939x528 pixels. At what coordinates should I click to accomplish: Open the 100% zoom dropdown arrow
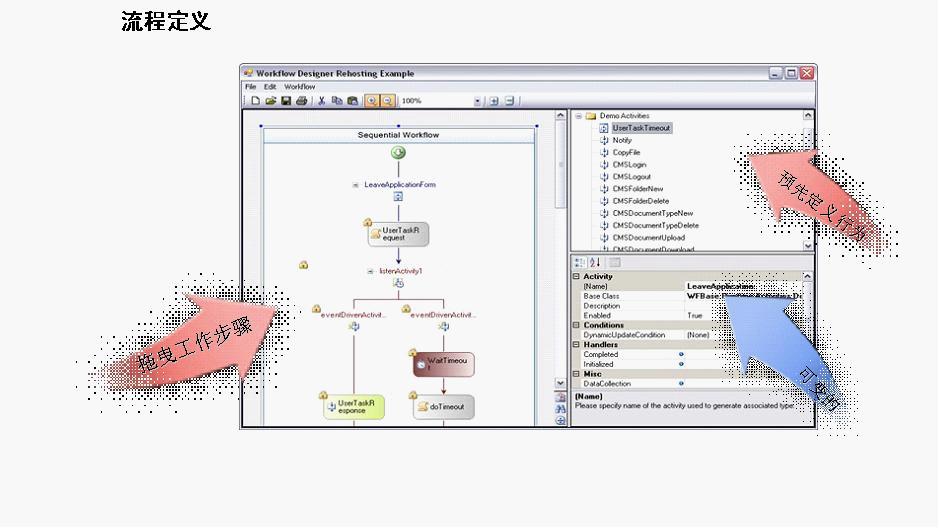click(x=477, y=101)
